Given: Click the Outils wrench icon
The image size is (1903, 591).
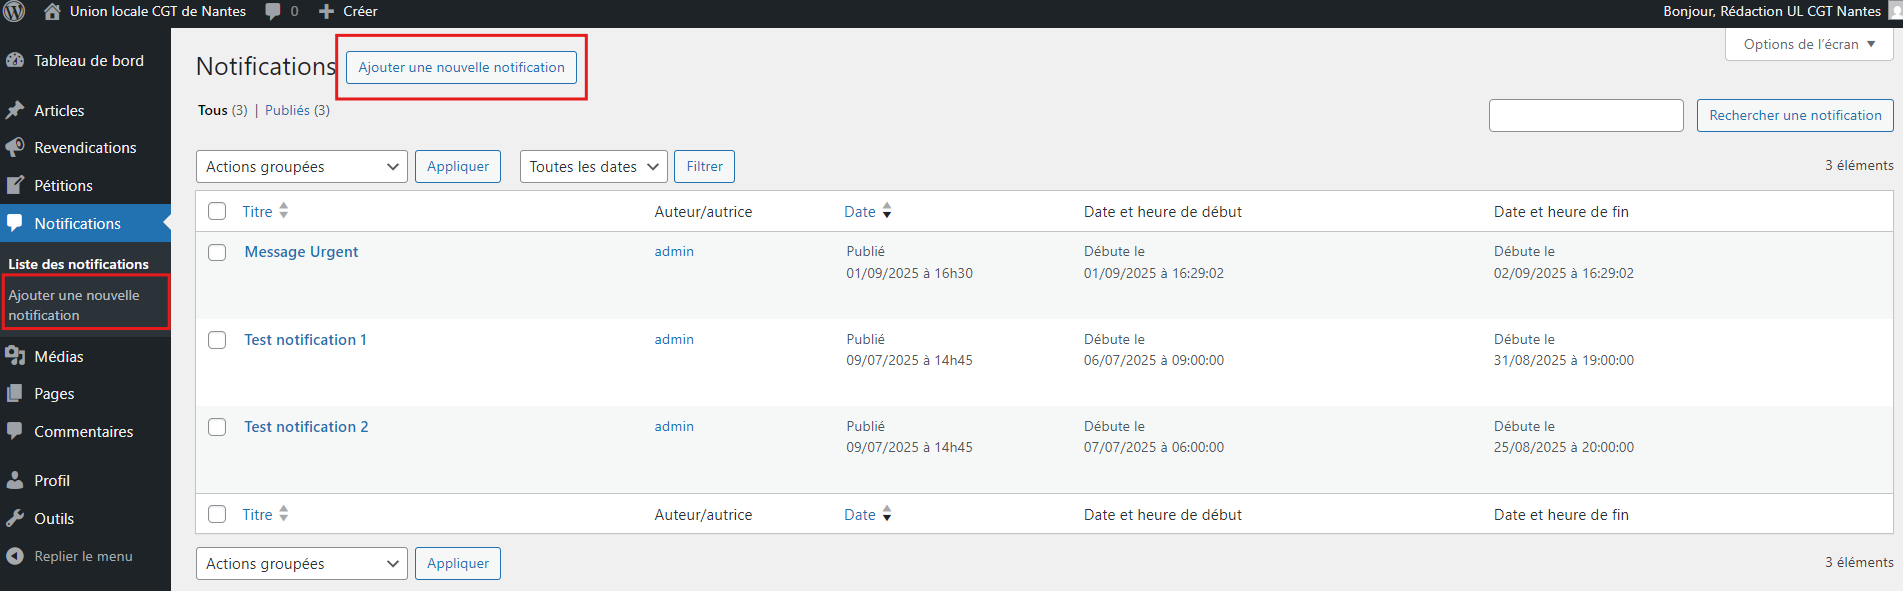Looking at the screenshot, I should click(x=15, y=518).
